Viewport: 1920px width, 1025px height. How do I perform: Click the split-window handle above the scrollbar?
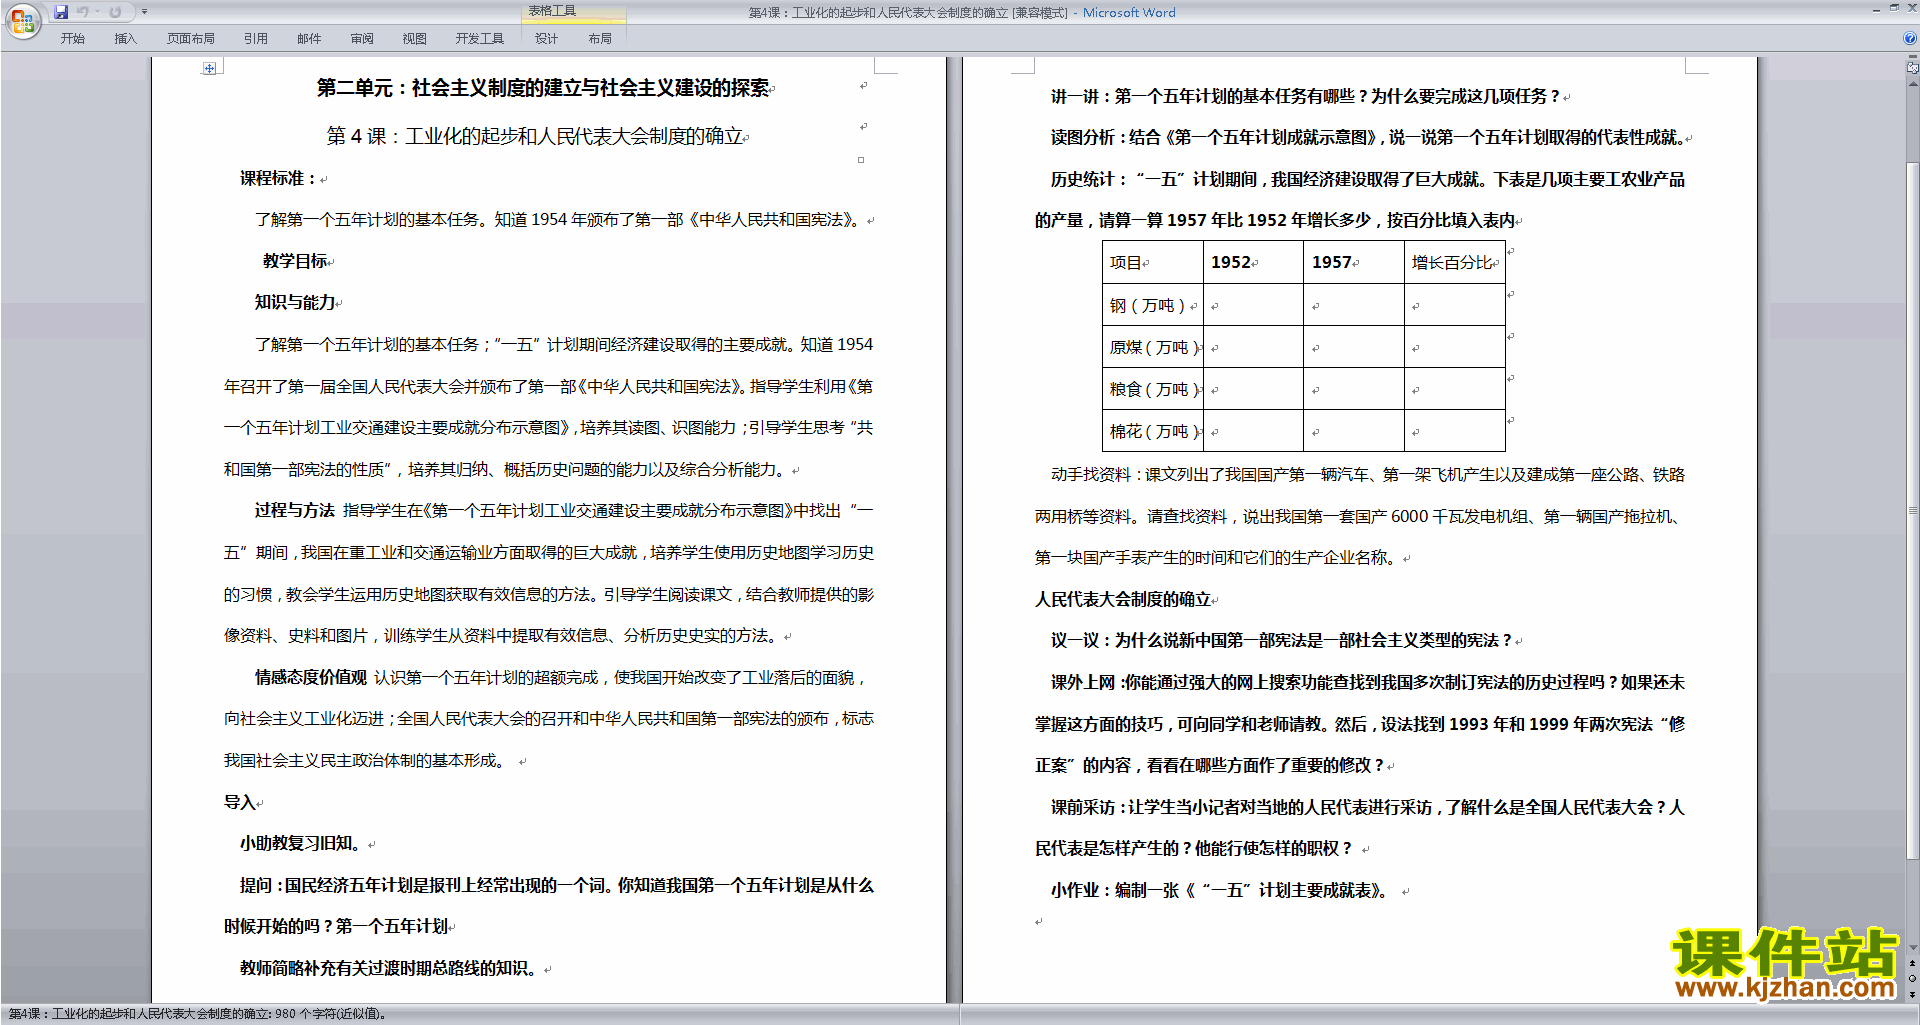(1912, 57)
